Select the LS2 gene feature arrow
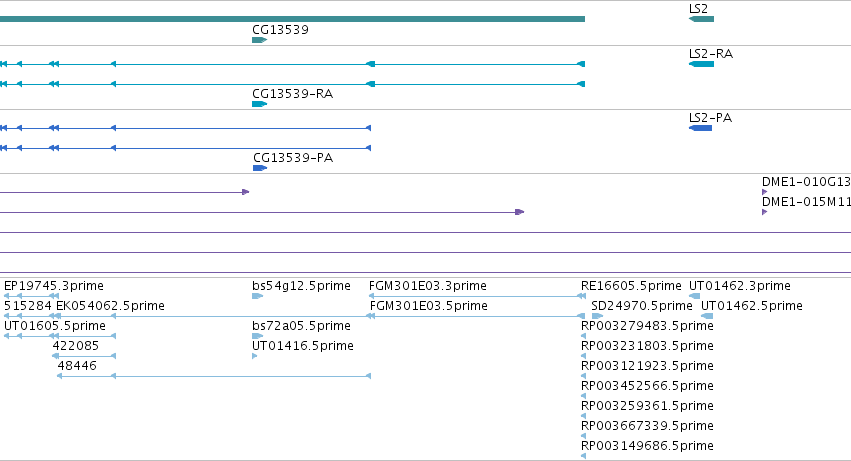This screenshot has width=851, height=461. click(701, 19)
